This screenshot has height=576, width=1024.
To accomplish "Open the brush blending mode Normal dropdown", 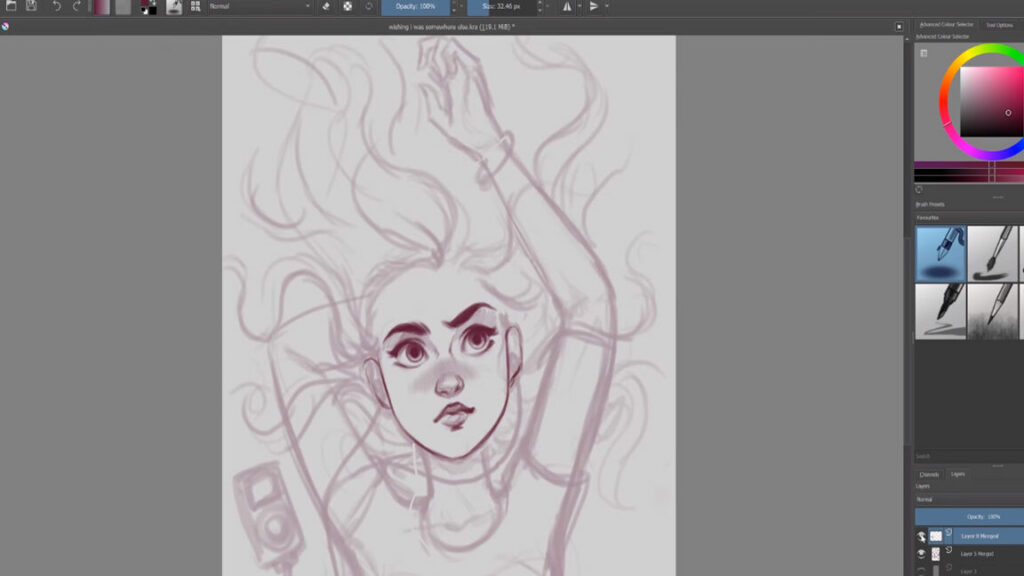I will [x=259, y=6].
